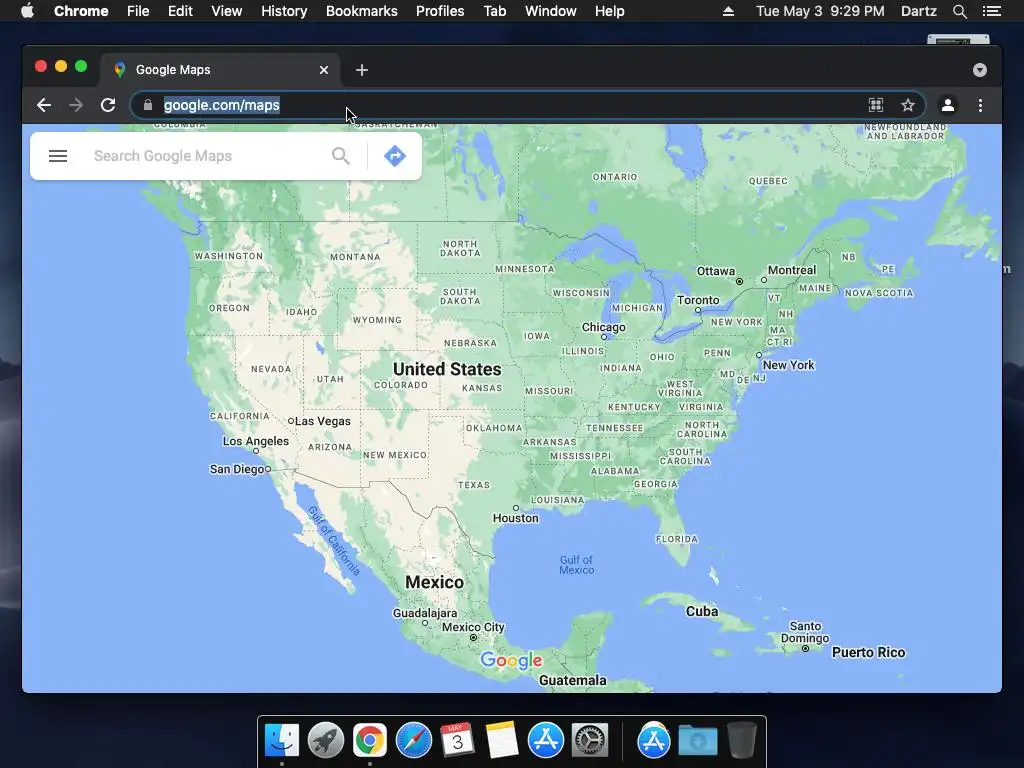
Task: Open Chrome from the Dock
Action: coord(370,741)
